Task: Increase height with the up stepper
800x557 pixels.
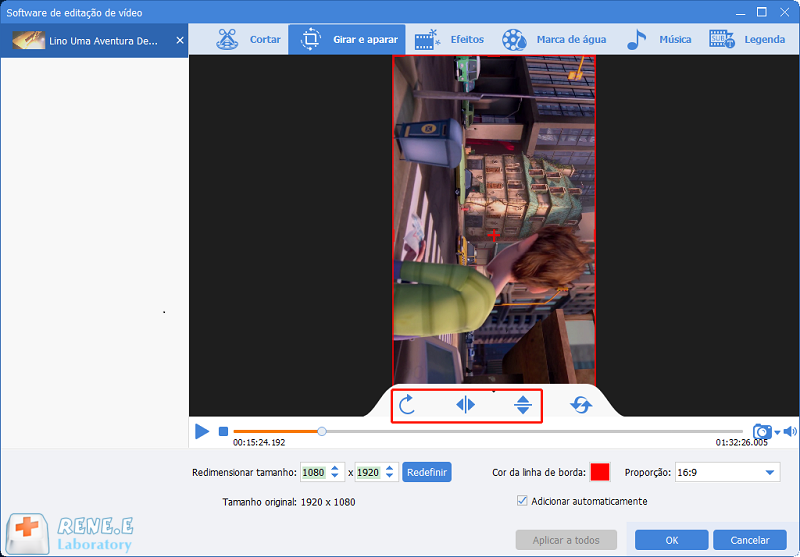Action: 389,468
